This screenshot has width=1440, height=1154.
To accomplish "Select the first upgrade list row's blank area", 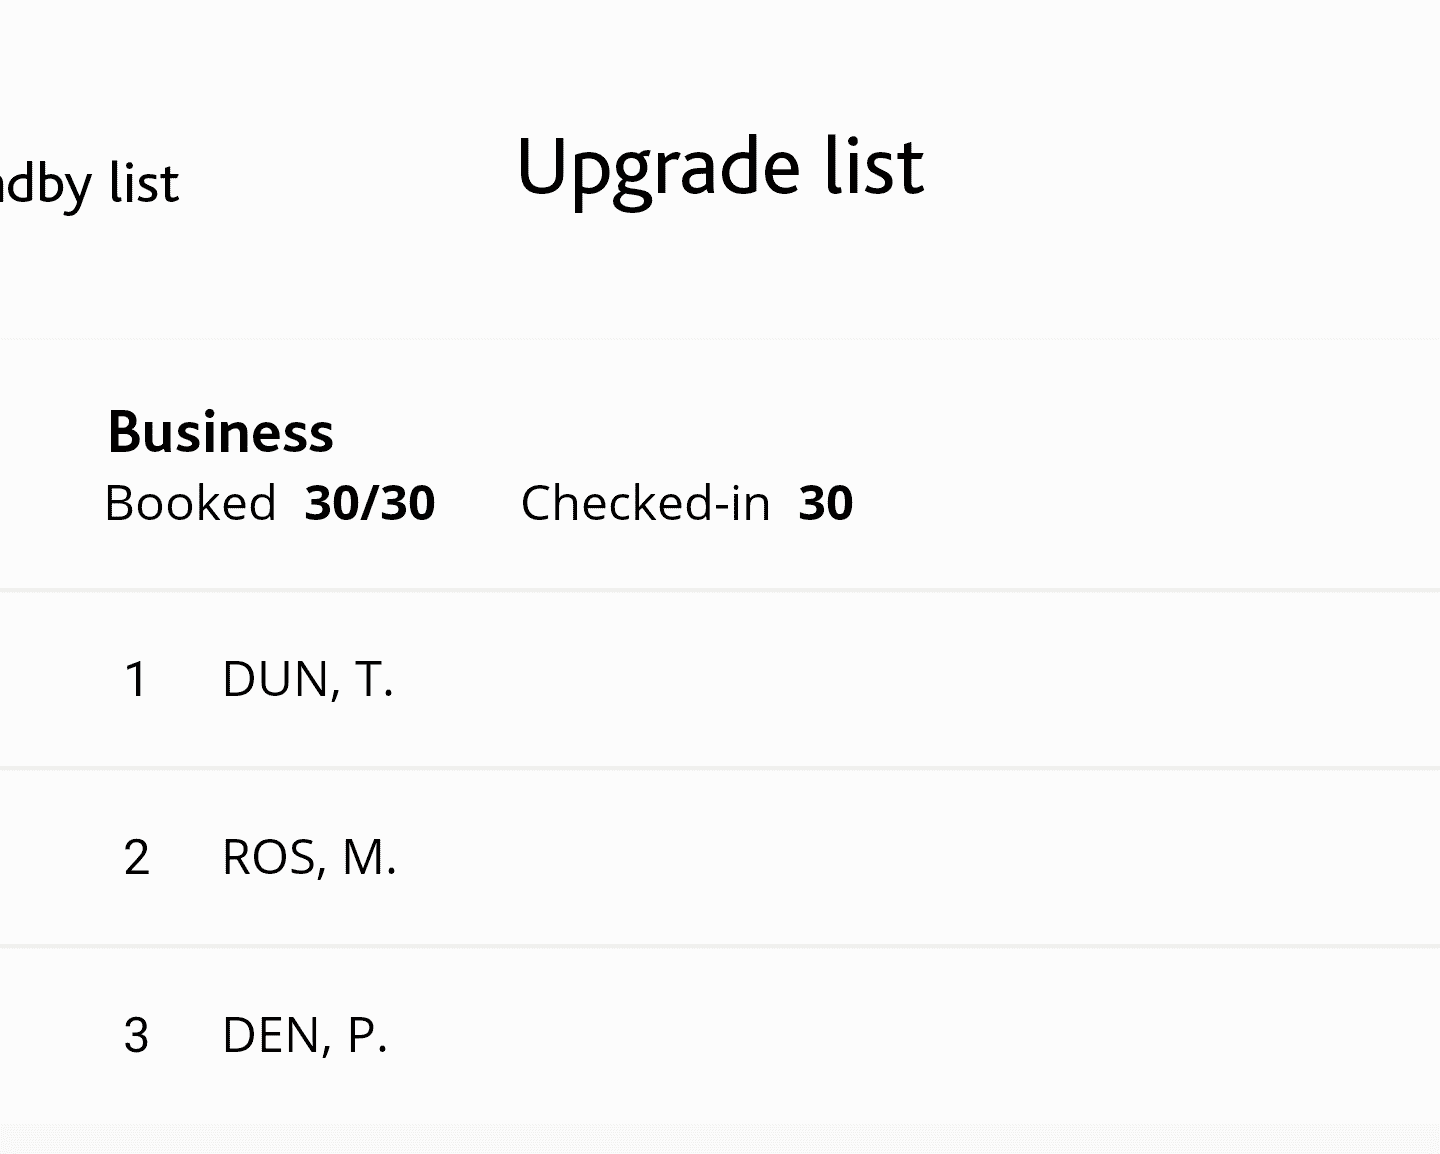I will click(900, 680).
